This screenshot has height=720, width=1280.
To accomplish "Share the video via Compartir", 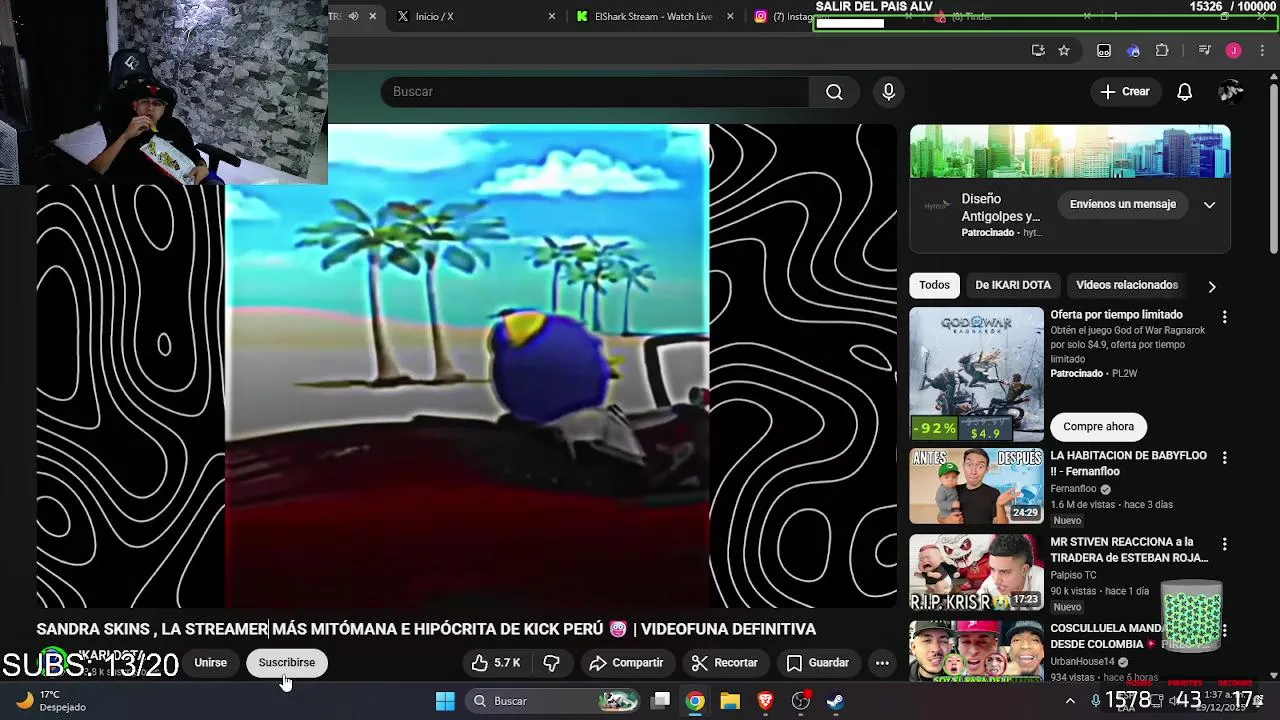I will pyautogui.click(x=627, y=663).
